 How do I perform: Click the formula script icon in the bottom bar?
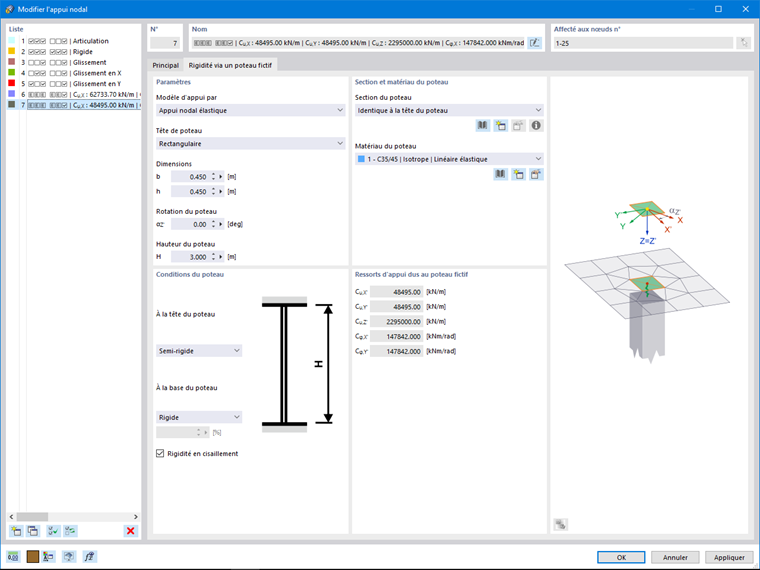pyautogui.click(x=89, y=557)
